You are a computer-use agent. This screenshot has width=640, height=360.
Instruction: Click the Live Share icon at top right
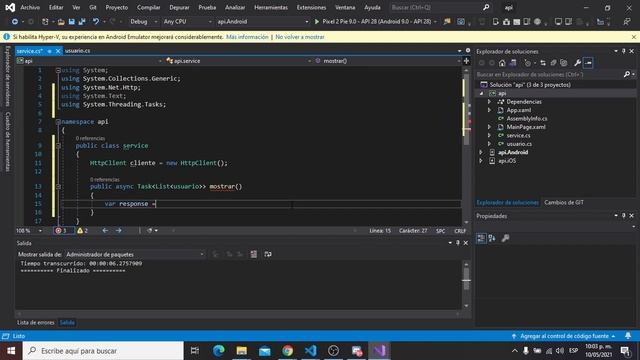coord(627,22)
